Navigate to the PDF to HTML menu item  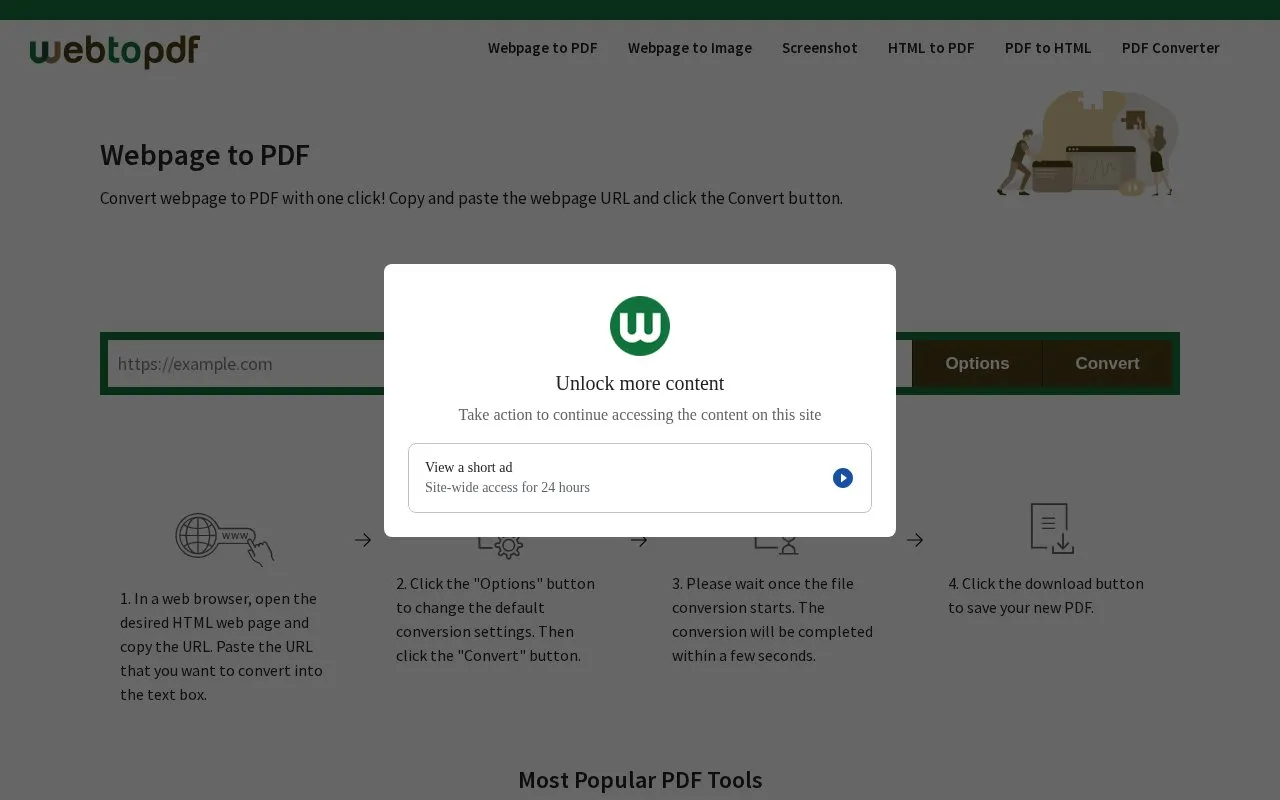pyautogui.click(x=1048, y=48)
